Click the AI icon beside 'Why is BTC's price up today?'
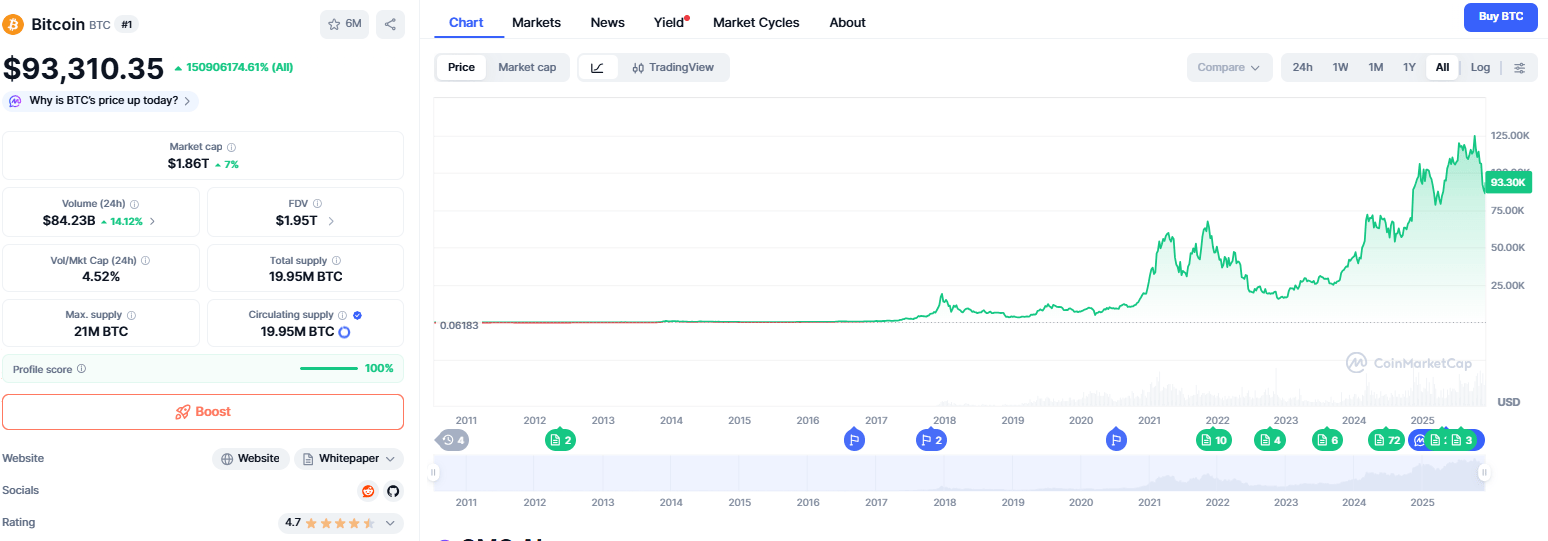Image resolution: width=1548 pixels, height=541 pixels. [x=16, y=101]
